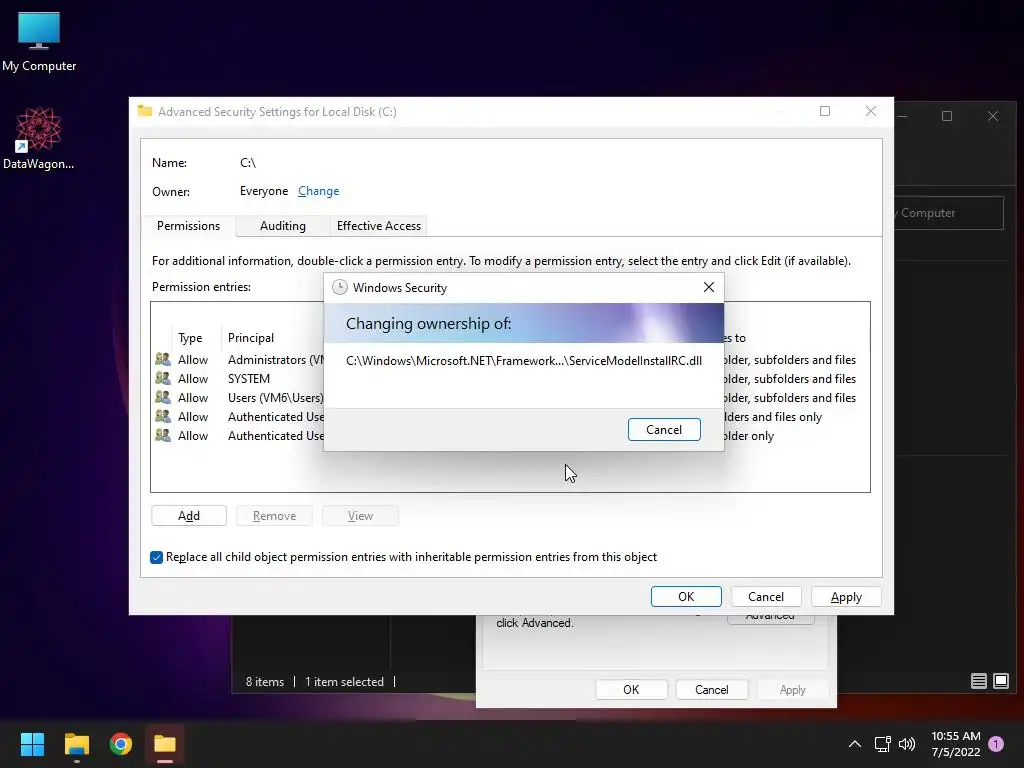Click Cancel in Advanced Security Settings
Screen dimensions: 1024x768
point(766,597)
